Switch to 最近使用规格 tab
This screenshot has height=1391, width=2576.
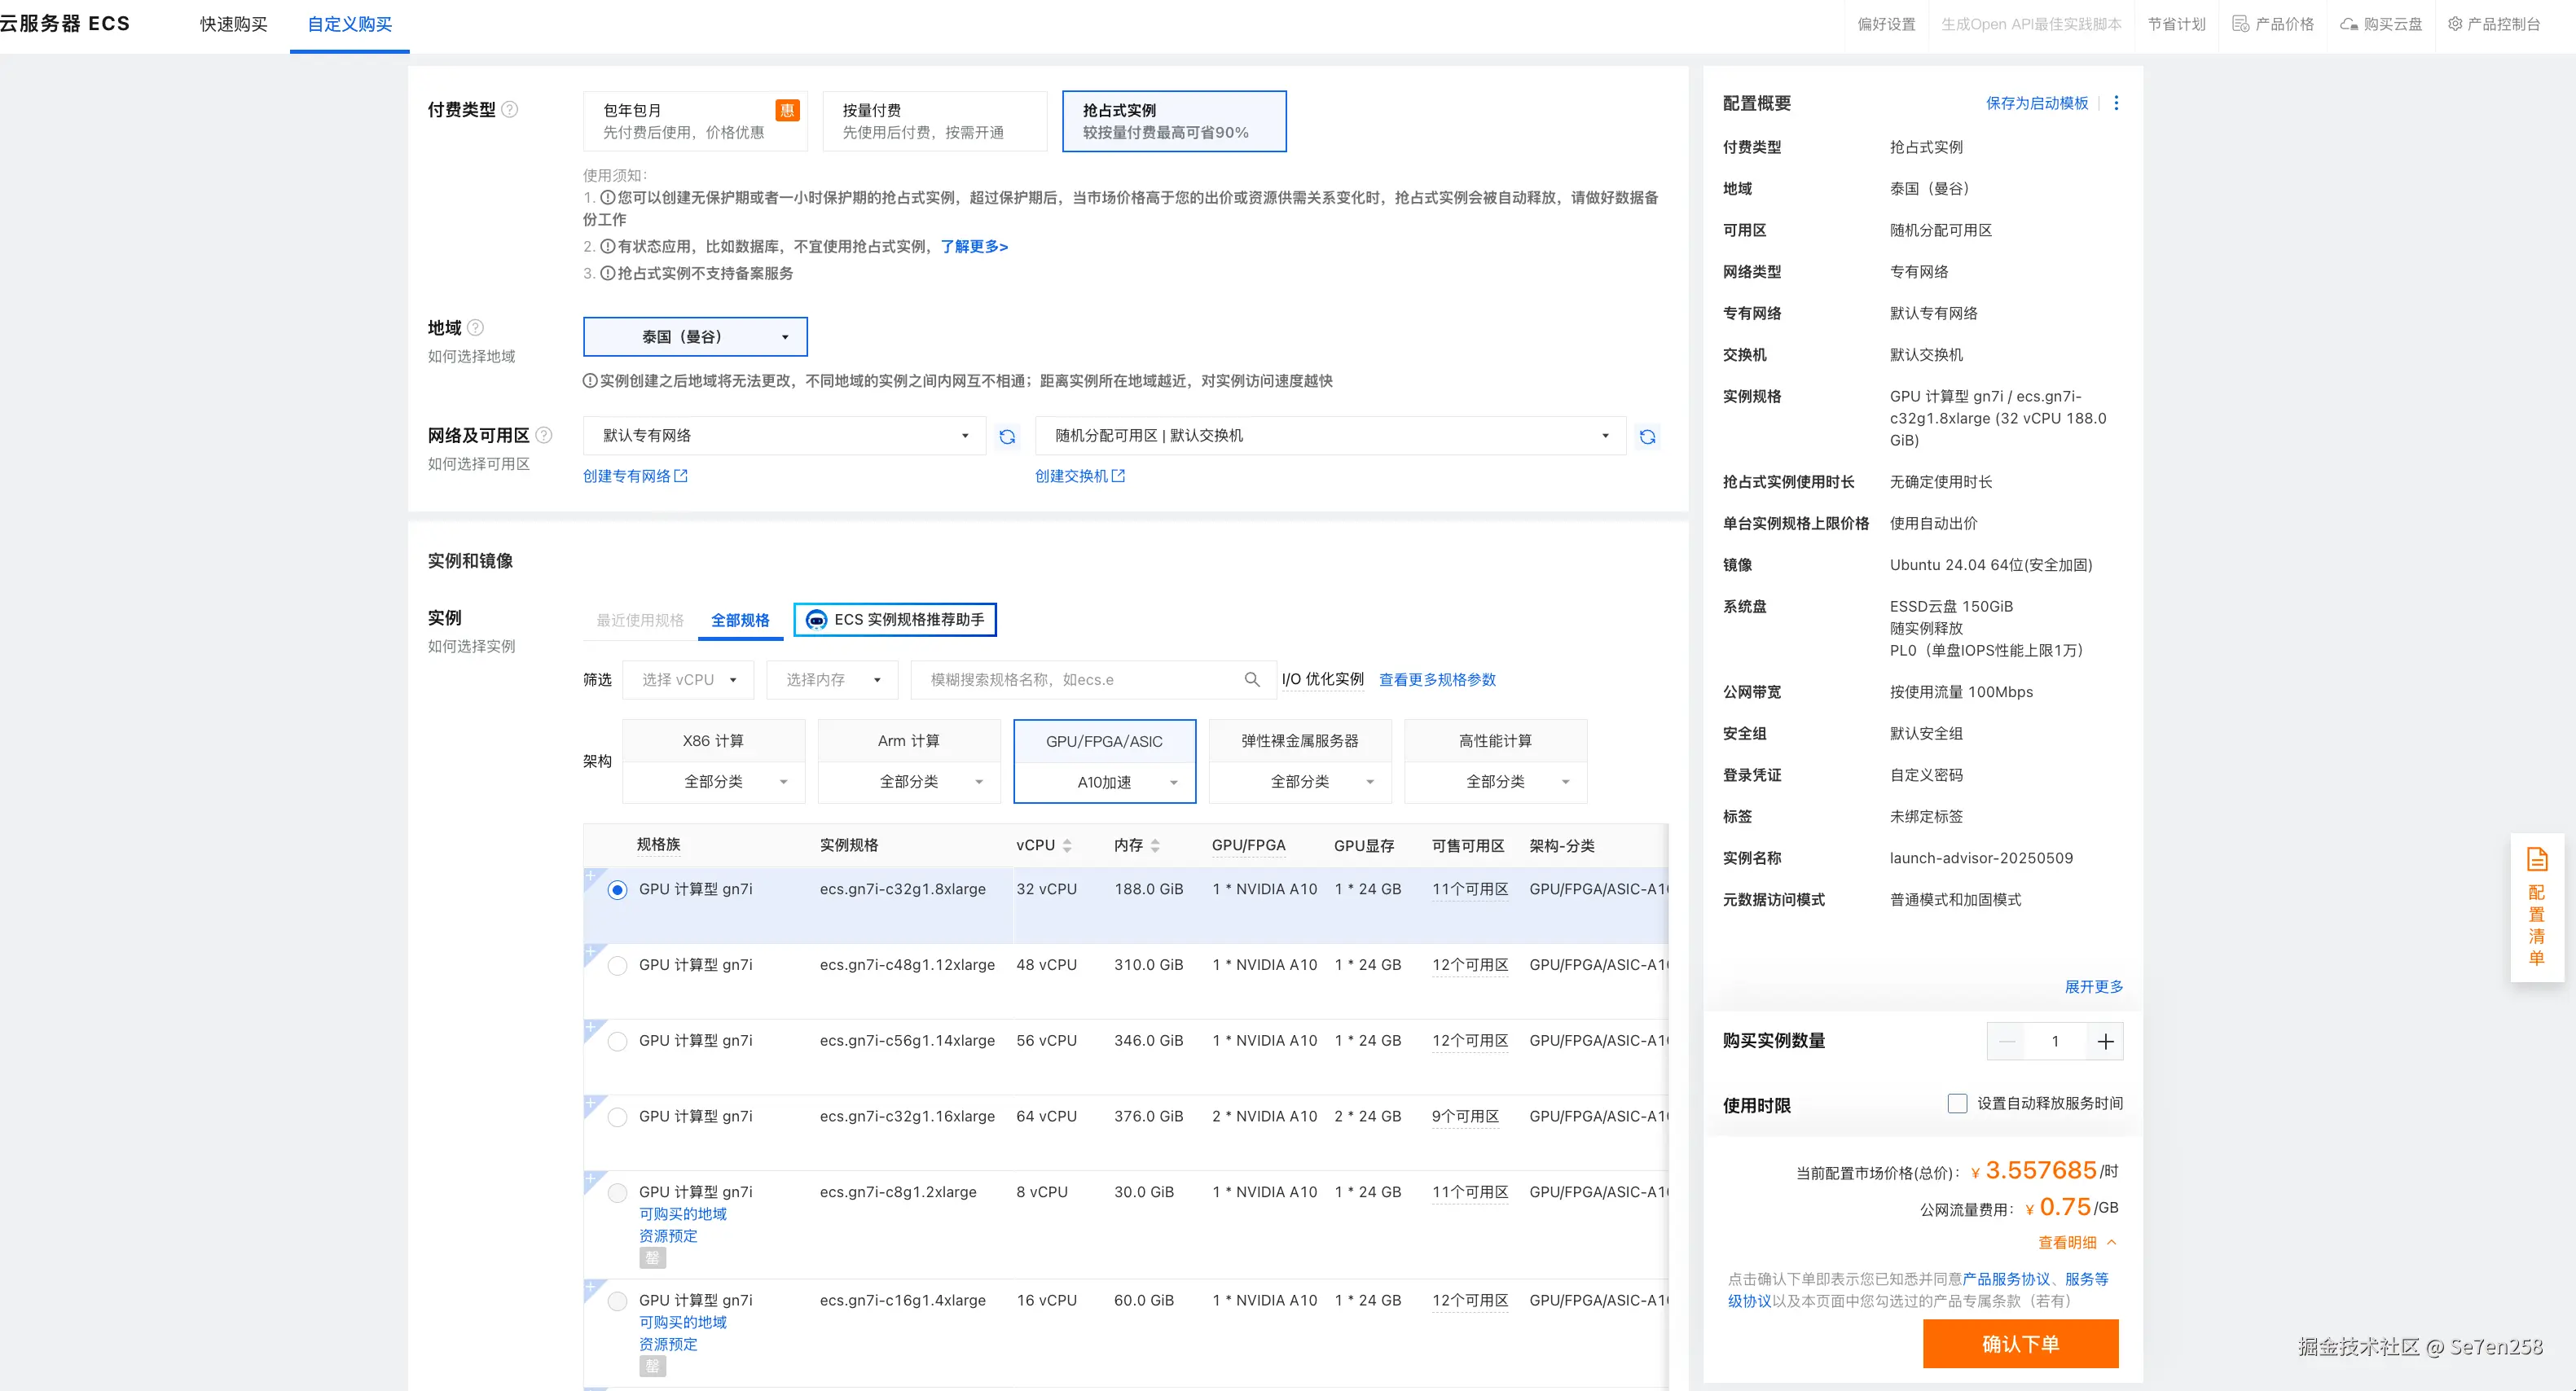[x=640, y=620]
